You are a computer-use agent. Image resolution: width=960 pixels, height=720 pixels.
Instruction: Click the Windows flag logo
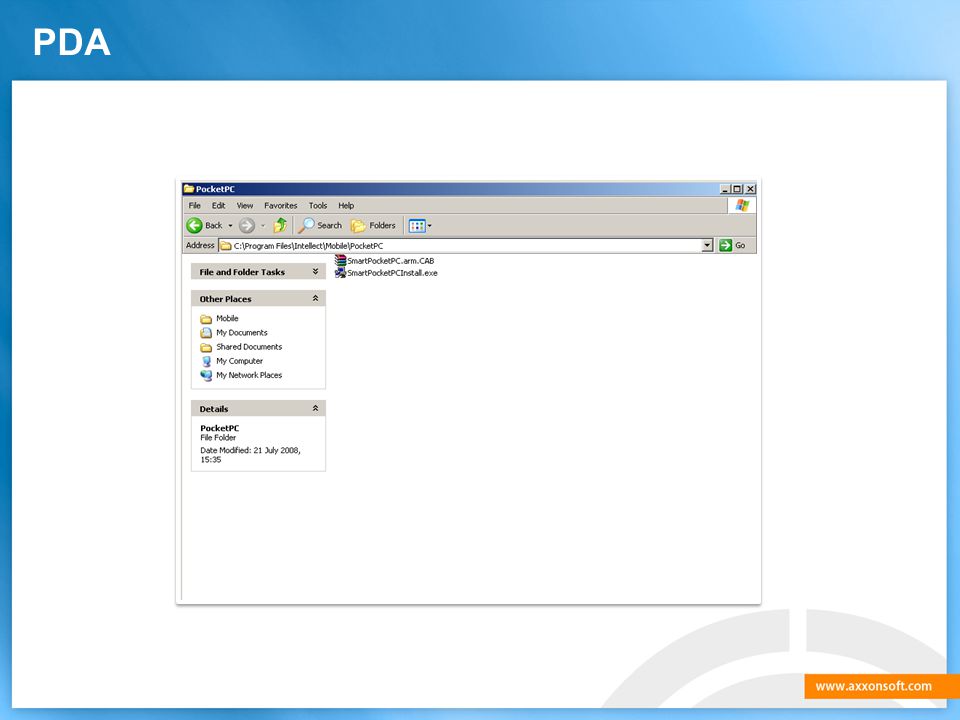coord(743,205)
